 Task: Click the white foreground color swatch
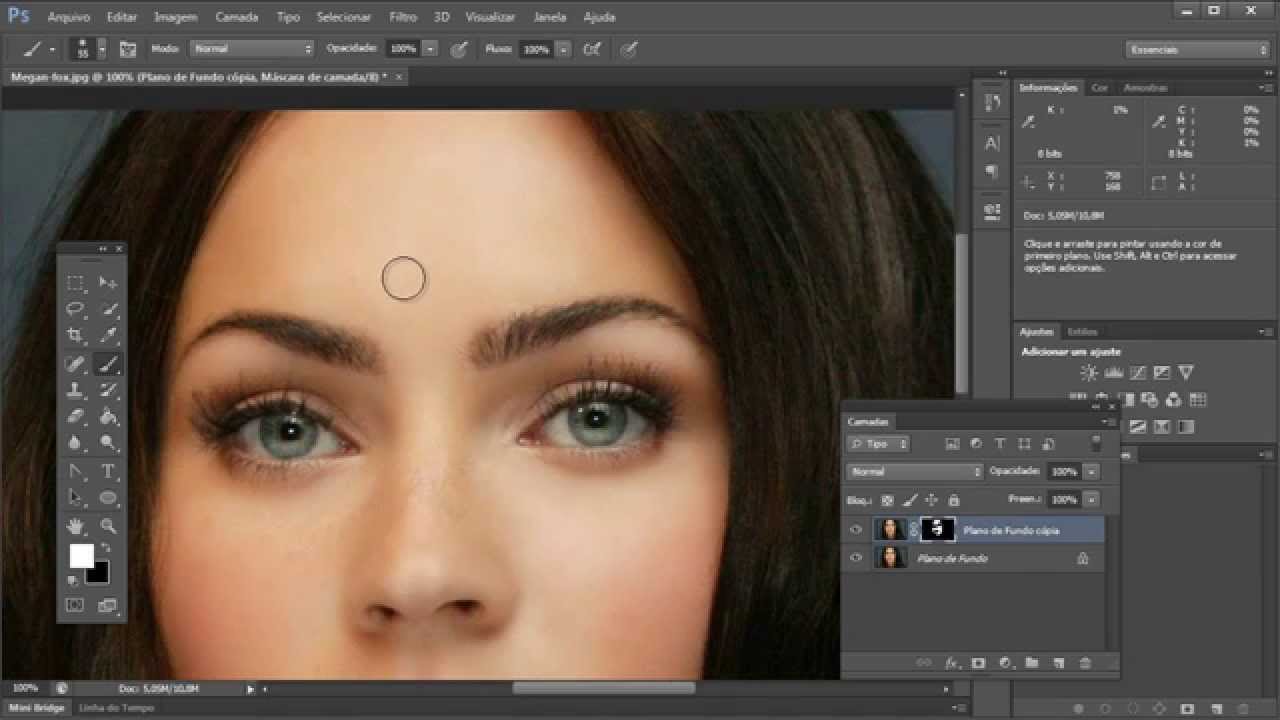point(81,556)
